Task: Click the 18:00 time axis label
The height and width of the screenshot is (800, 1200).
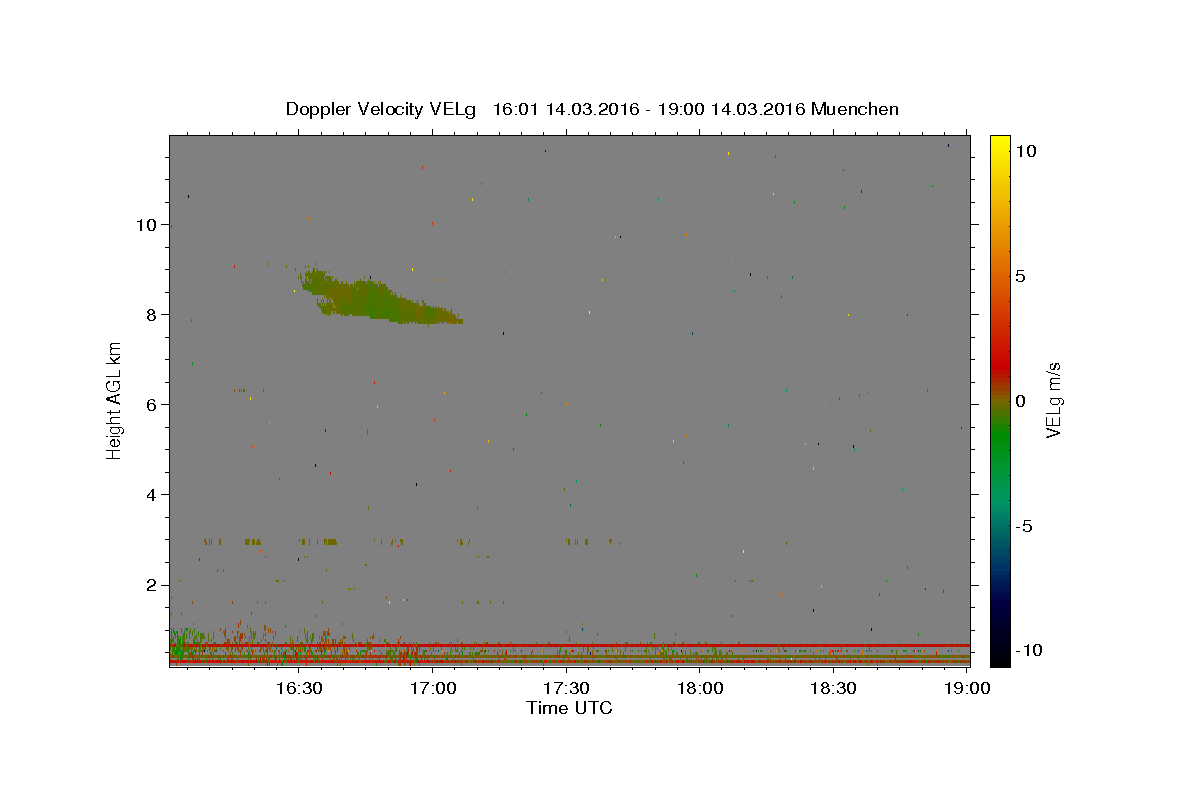Action: [700, 688]
